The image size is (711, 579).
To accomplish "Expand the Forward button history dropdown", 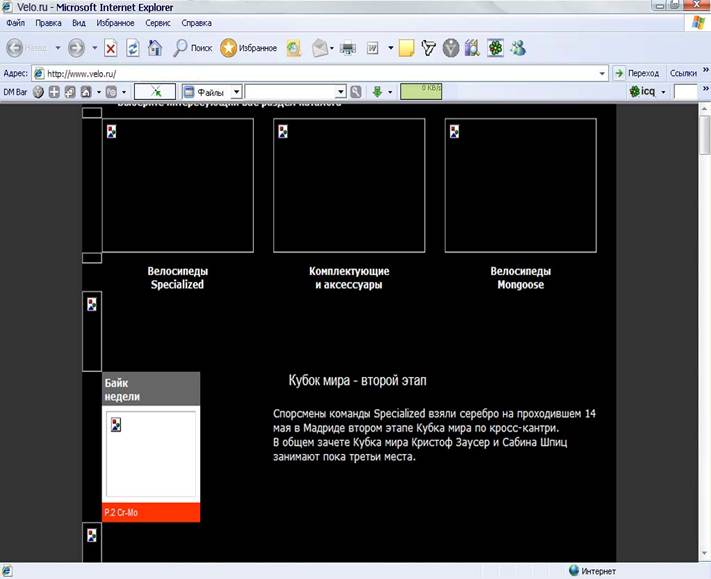I will pyautogui.click(x=95, y=48).
